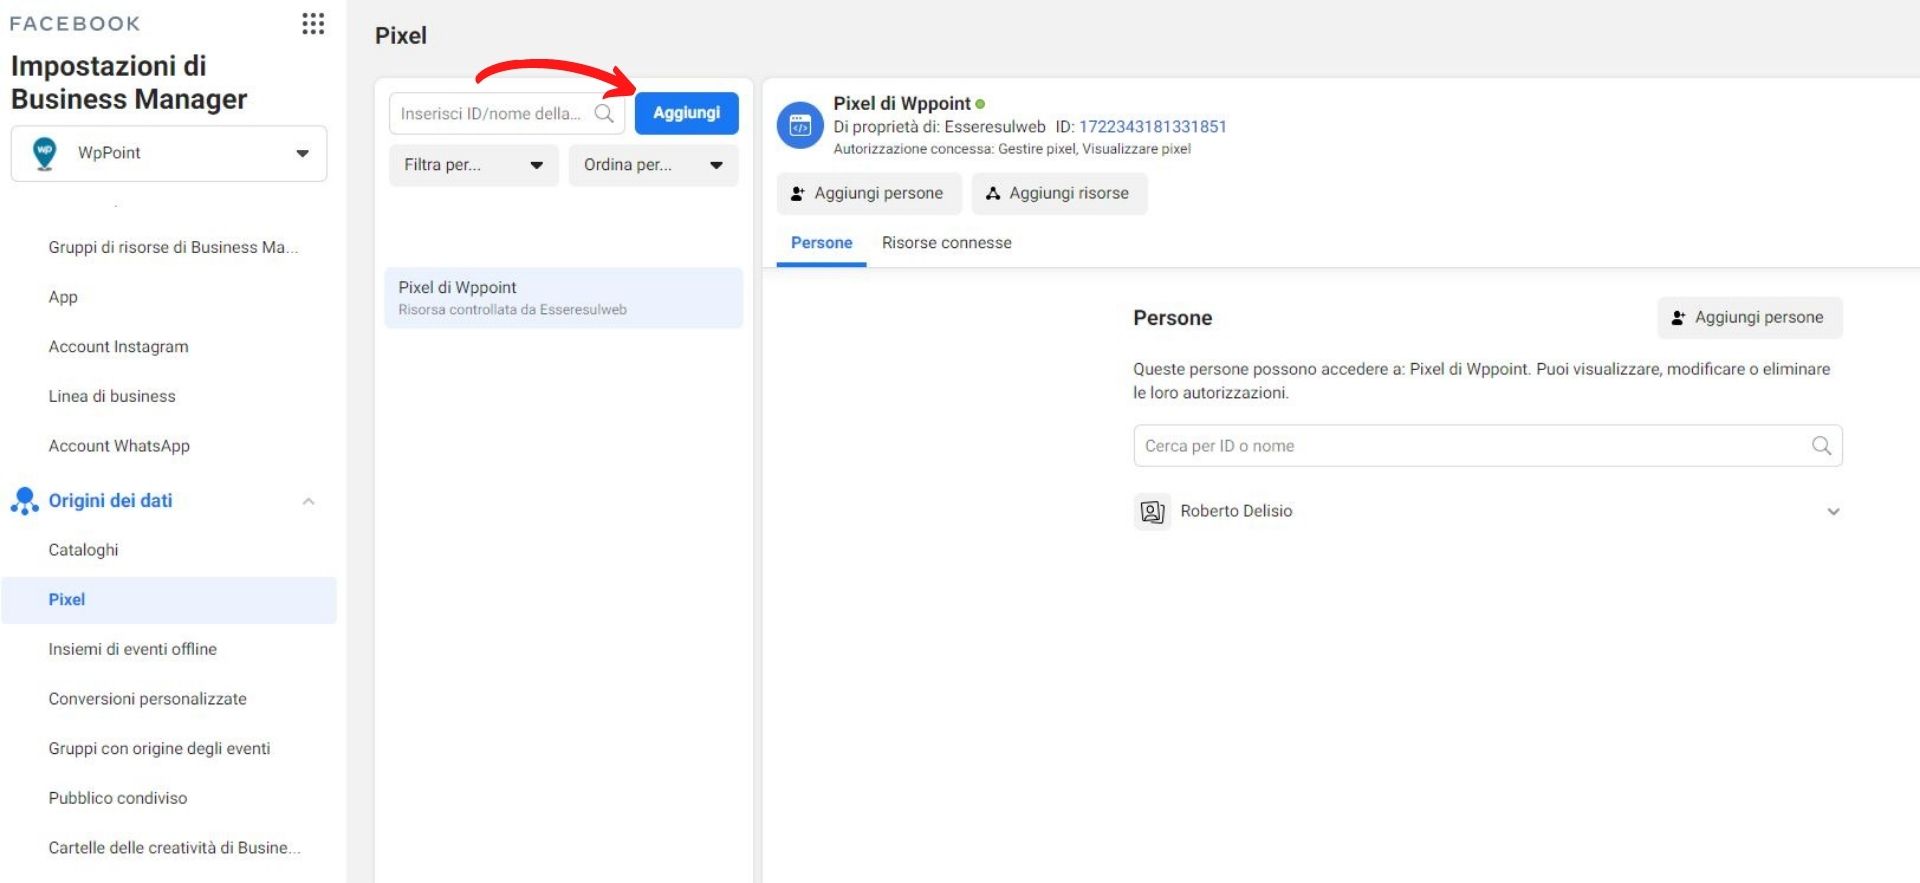
Task: Click the Roberto Delisio name
Action: (x=1236, y=511)
